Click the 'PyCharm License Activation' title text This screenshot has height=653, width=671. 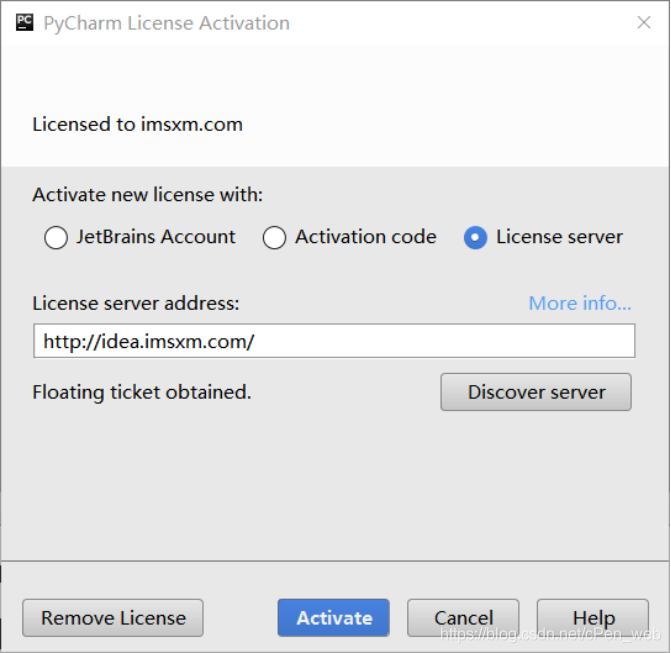click(x=166, y=23)
